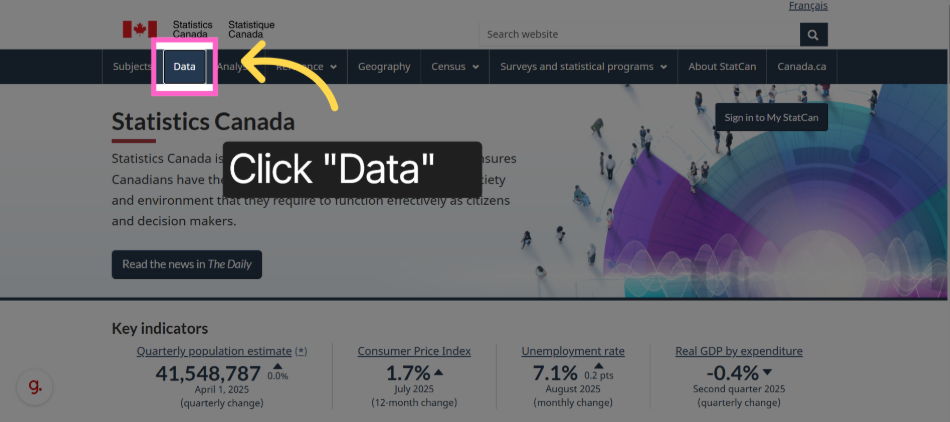Open the Data menu item
The width and height of the screenshot is (950, 422).
(184, 67)
